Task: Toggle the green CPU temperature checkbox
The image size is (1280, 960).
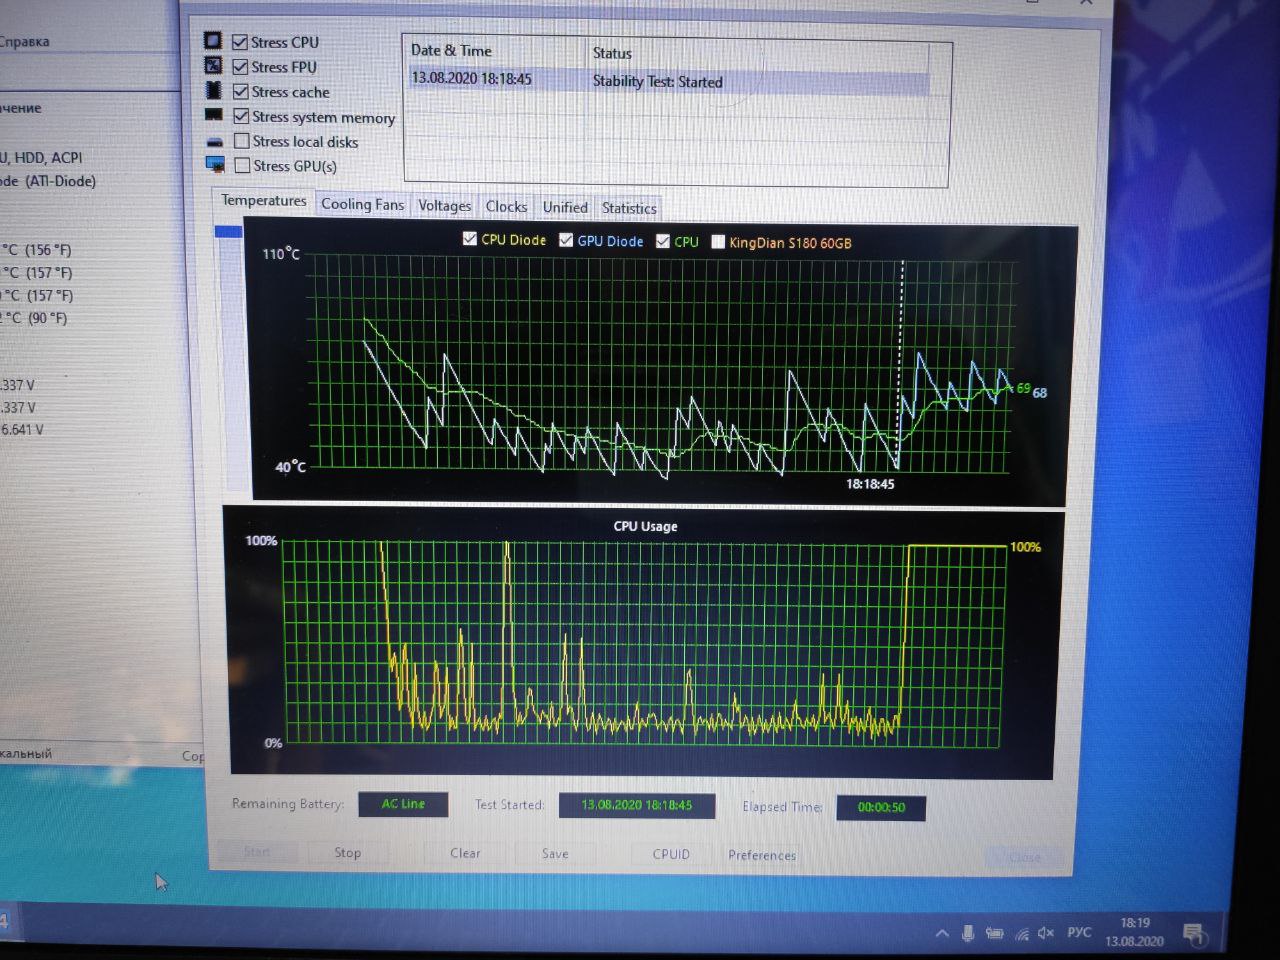Action: pyautogui.click(x=663, y=241)
